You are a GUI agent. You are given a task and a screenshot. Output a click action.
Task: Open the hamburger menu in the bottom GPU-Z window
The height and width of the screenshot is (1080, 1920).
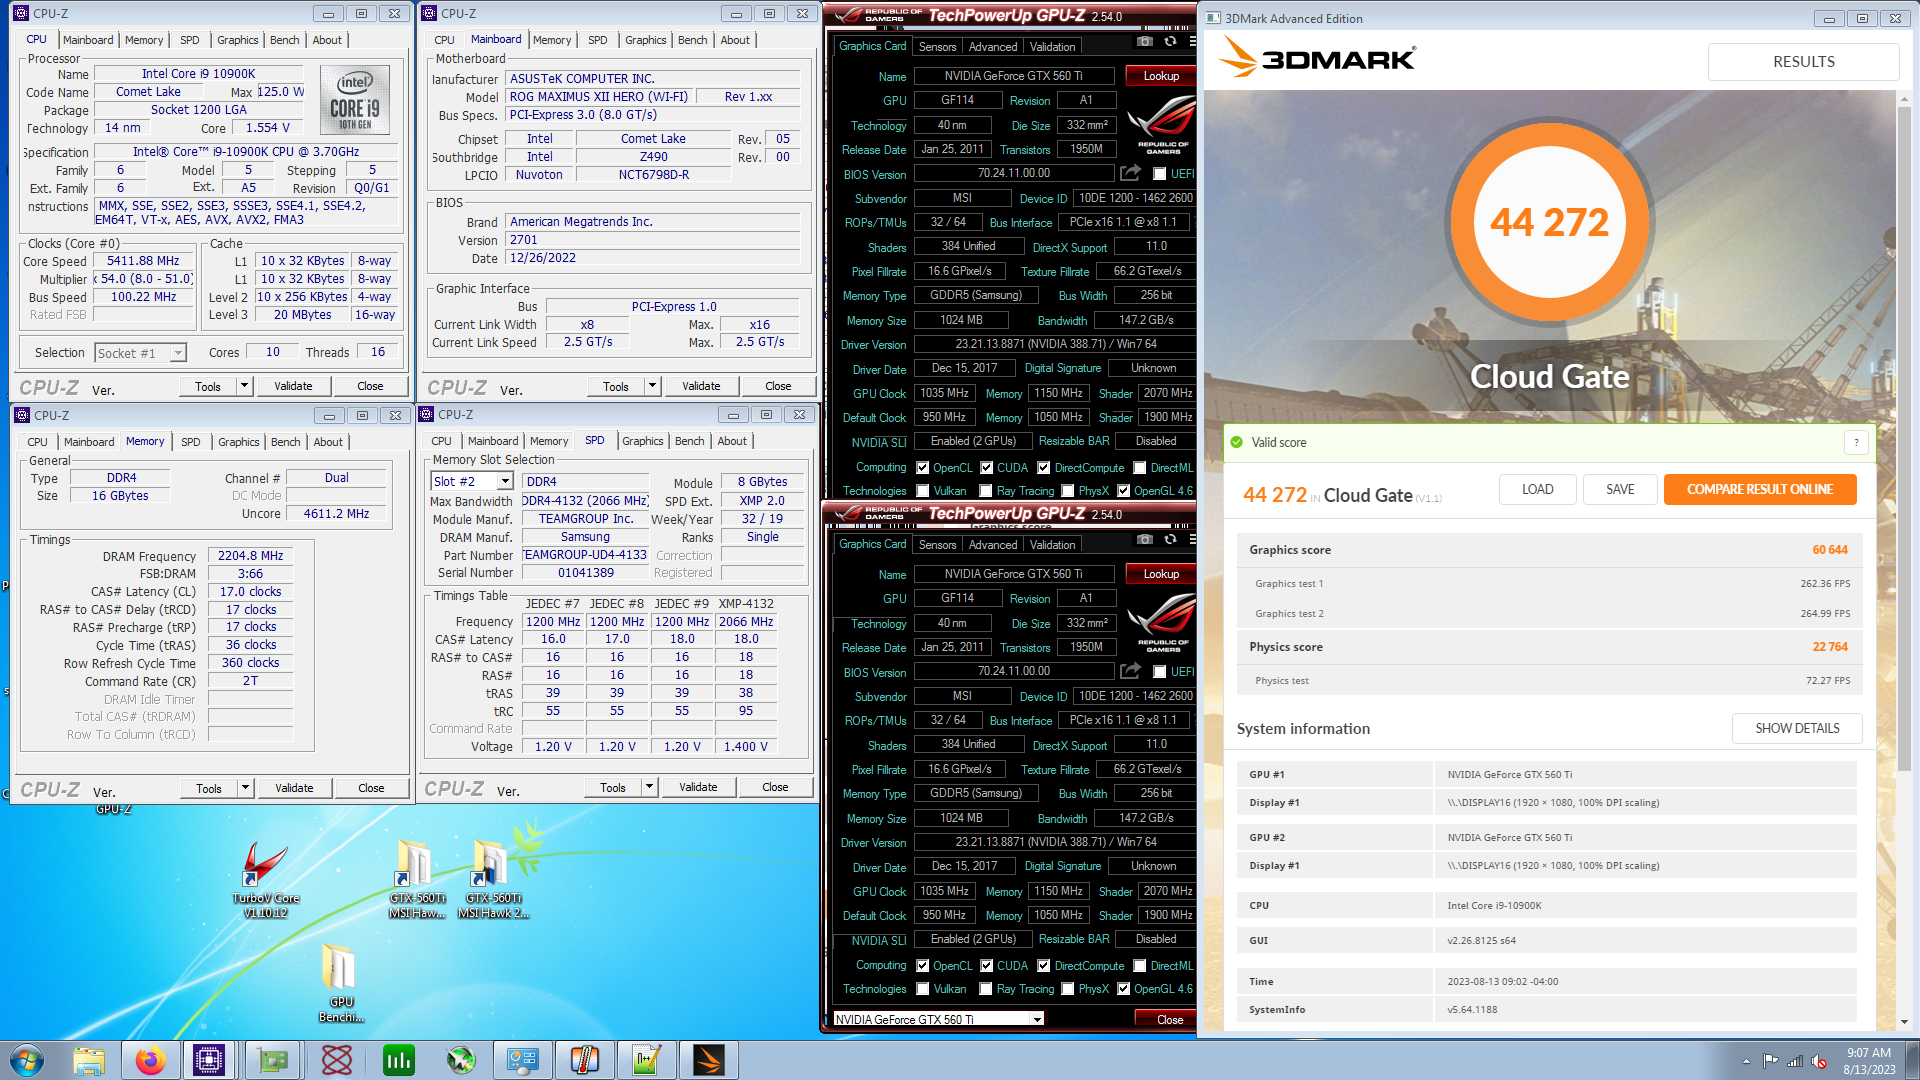click(x=1192, y=539)
